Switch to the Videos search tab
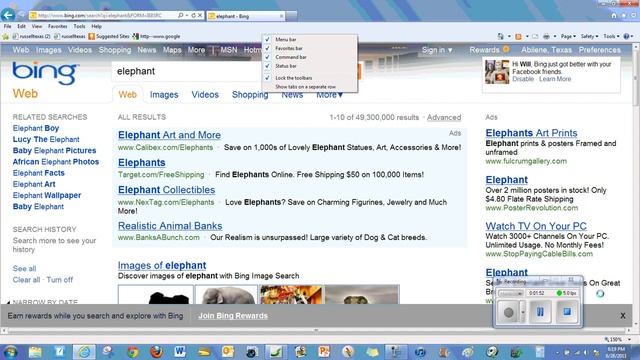 click(x=205, y=95)
